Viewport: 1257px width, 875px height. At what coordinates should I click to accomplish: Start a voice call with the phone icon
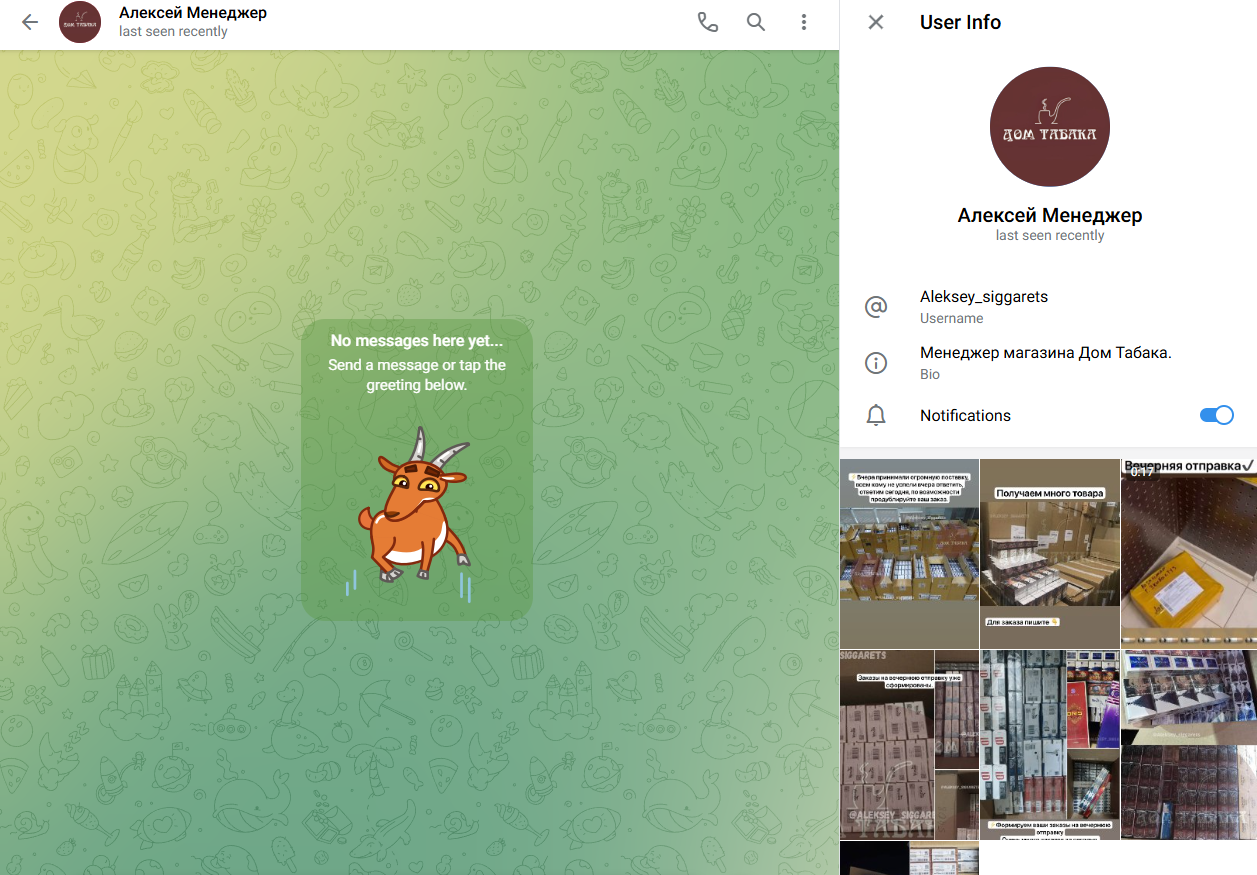pos(708,22)
